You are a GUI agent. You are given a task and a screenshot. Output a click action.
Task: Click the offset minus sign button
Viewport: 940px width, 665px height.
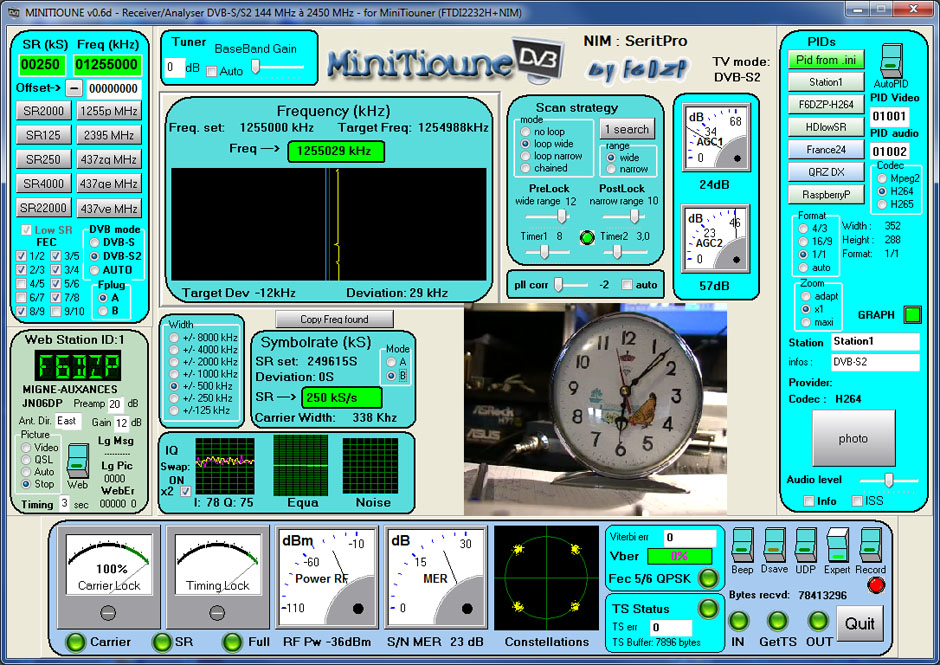pyautogui.click(x=73, y=89)
